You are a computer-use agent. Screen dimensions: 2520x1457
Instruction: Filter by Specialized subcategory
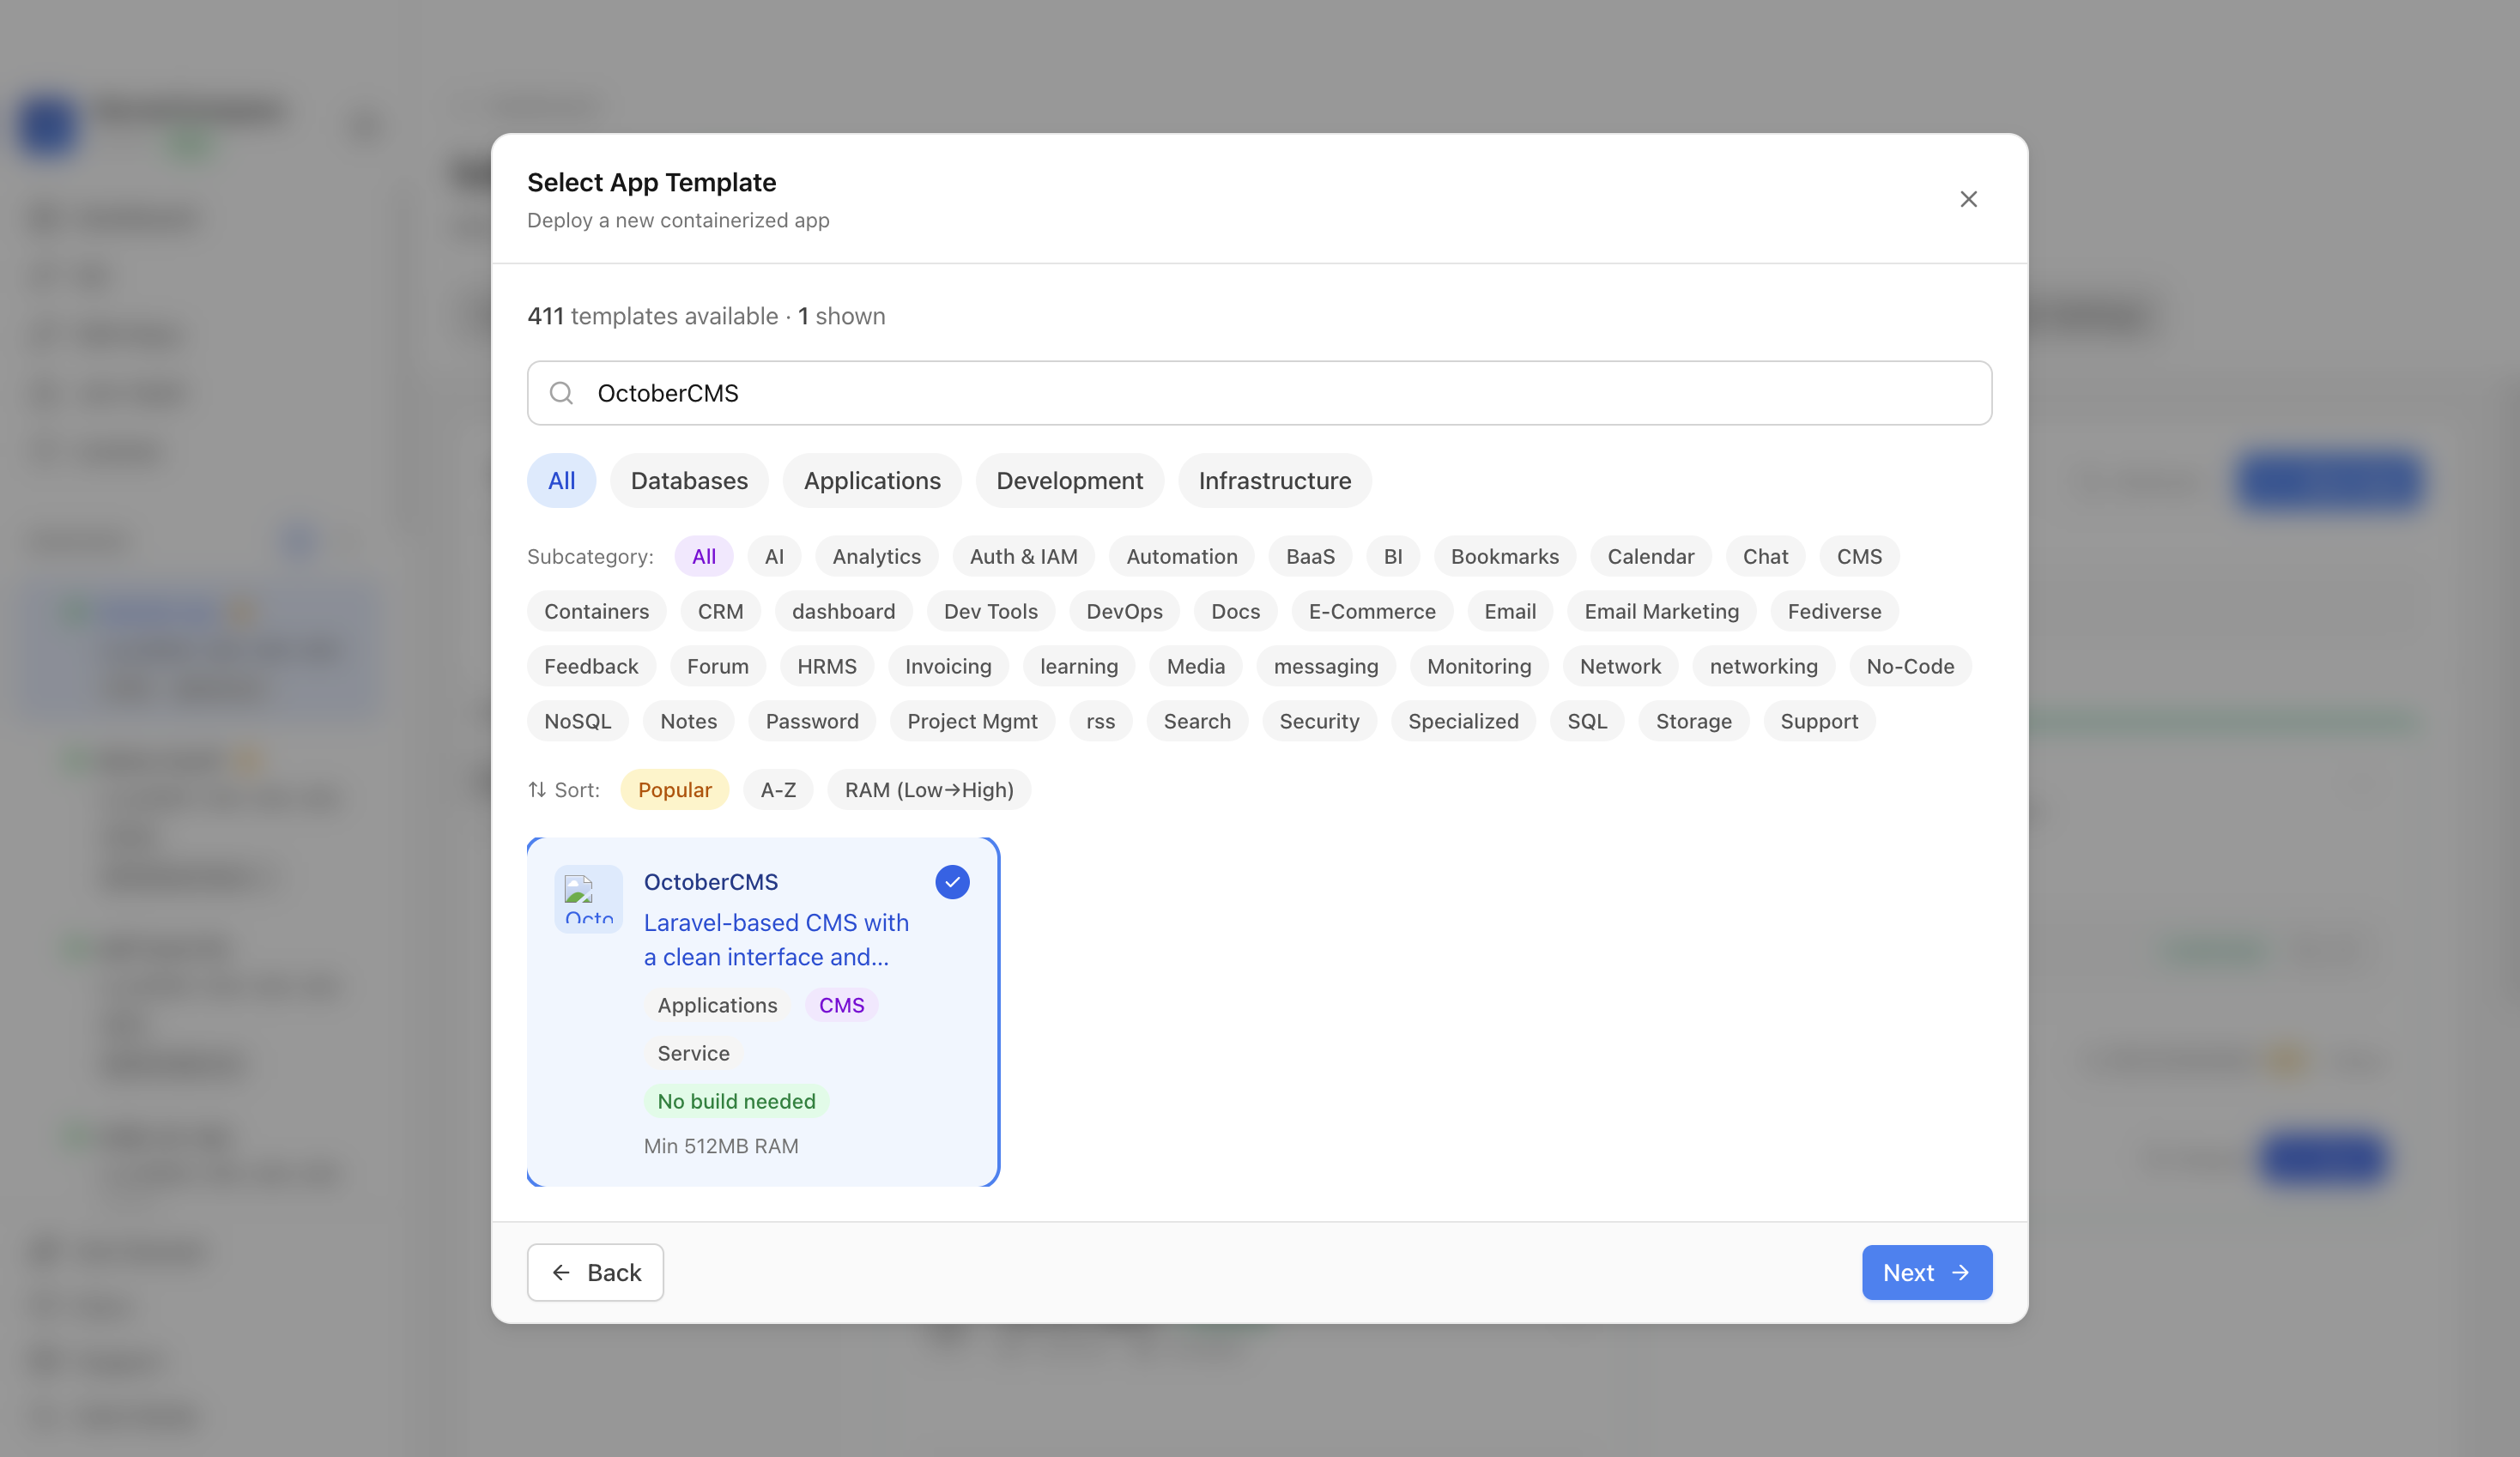1463,721
